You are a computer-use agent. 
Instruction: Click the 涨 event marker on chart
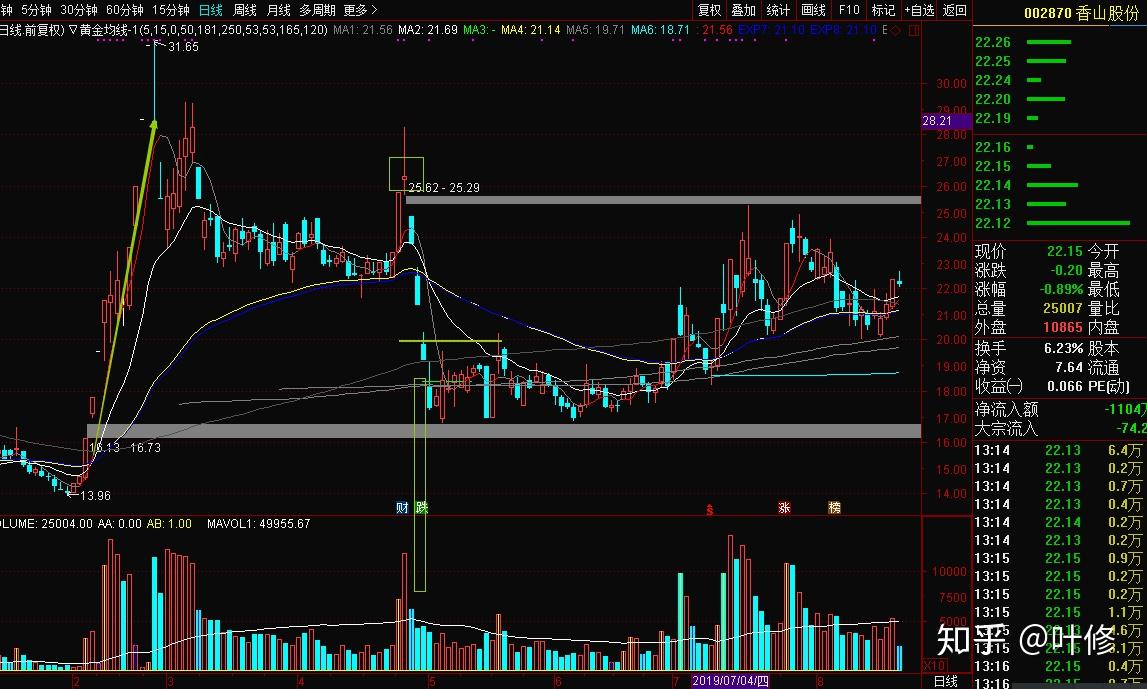coord(784,508)
